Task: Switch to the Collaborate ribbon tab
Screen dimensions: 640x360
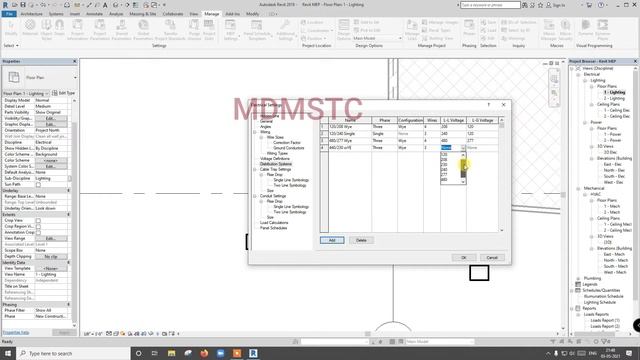Action: click(x=173, y=14)
